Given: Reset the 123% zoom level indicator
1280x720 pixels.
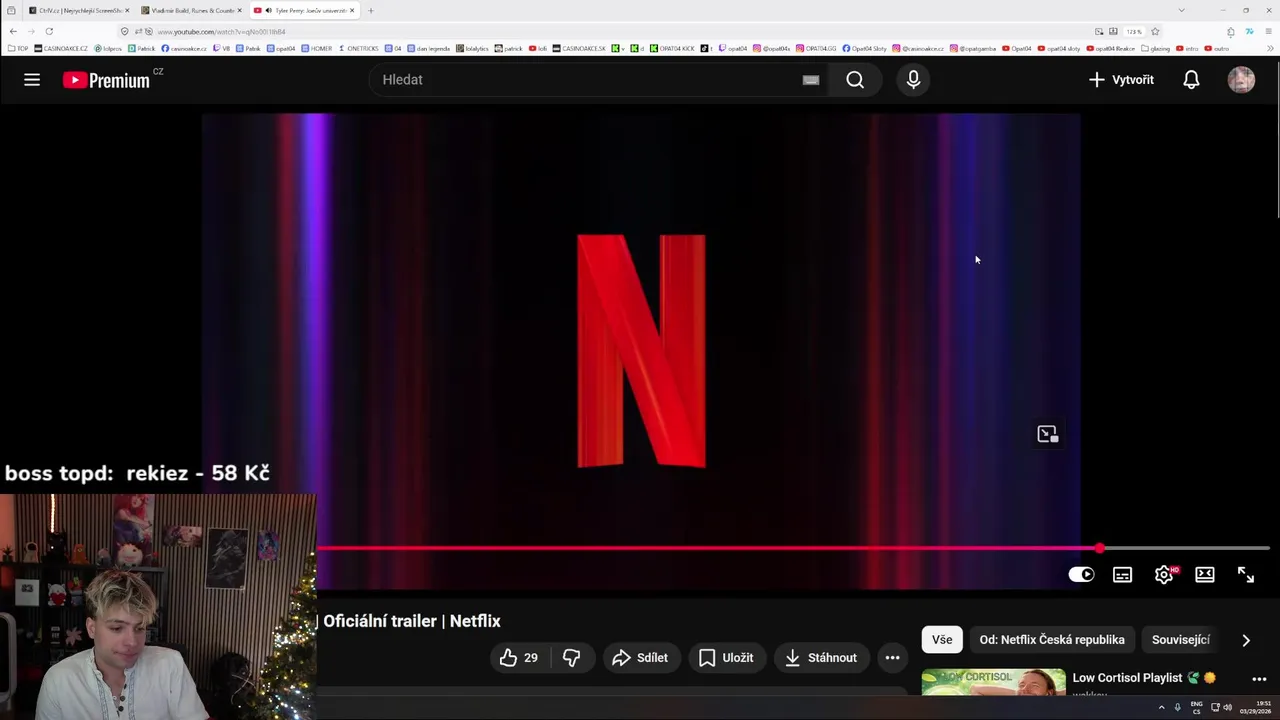Looking at the screenshot, I should pos(1134,31).
